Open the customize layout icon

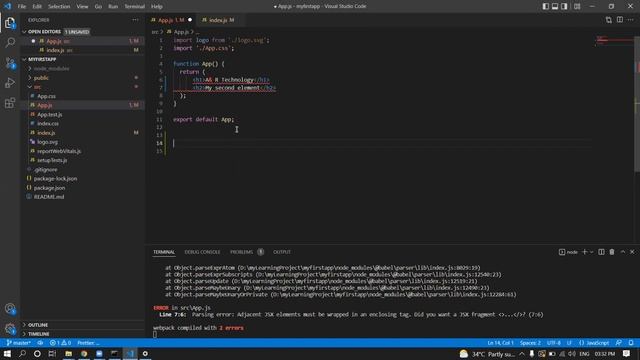[x=577, y=6]
